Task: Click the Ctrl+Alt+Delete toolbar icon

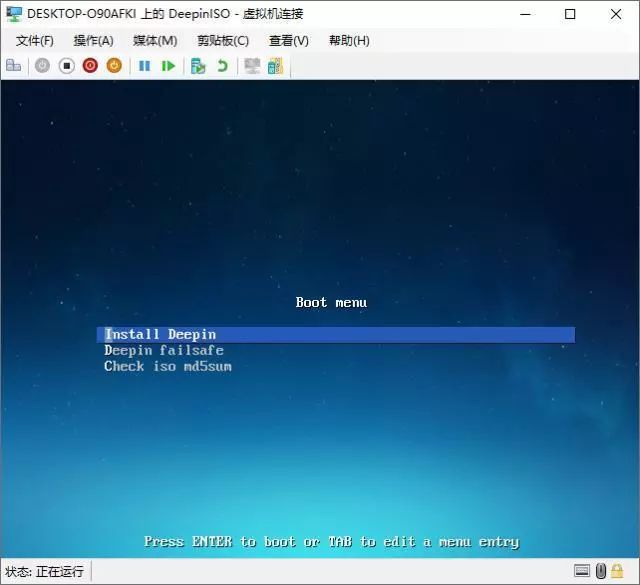Action: pos(13,65)
